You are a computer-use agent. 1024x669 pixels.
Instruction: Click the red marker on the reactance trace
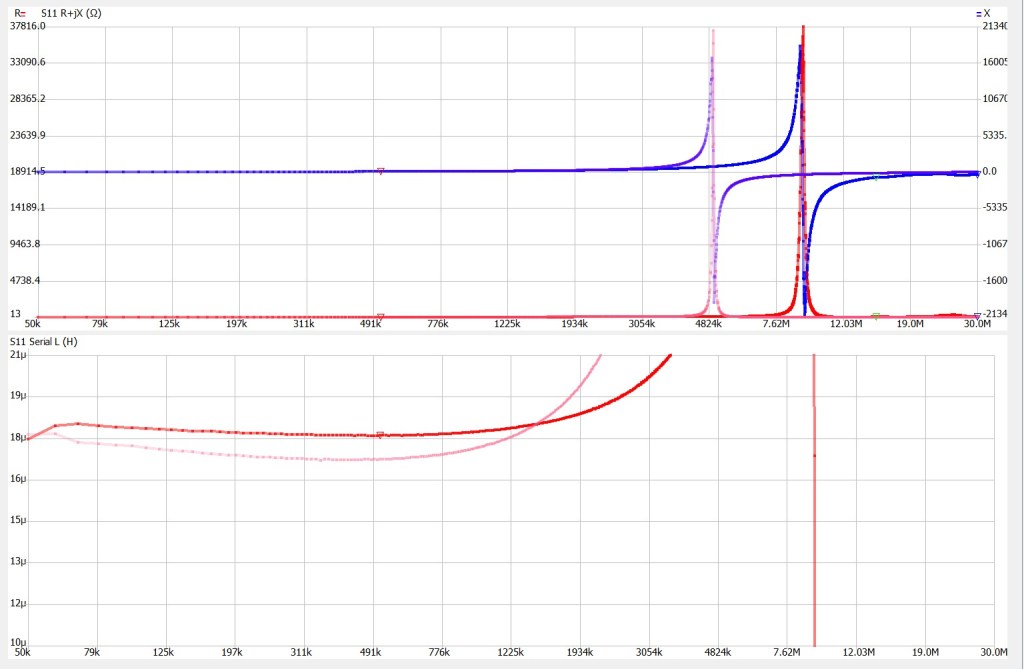click(380, 171)
